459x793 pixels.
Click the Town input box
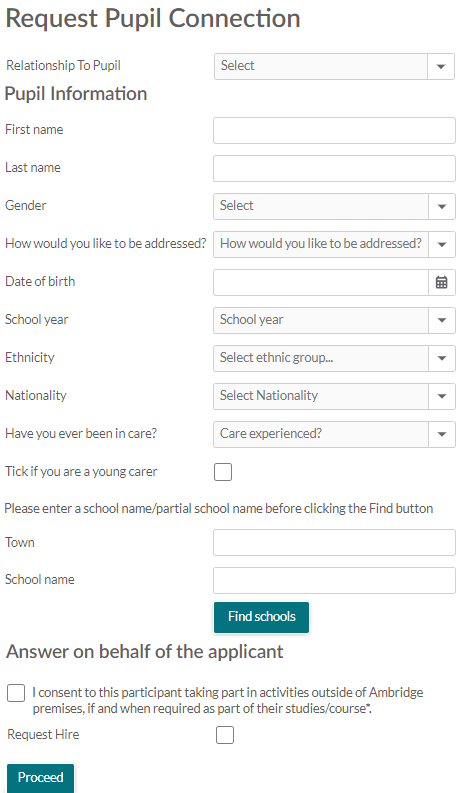334,543
